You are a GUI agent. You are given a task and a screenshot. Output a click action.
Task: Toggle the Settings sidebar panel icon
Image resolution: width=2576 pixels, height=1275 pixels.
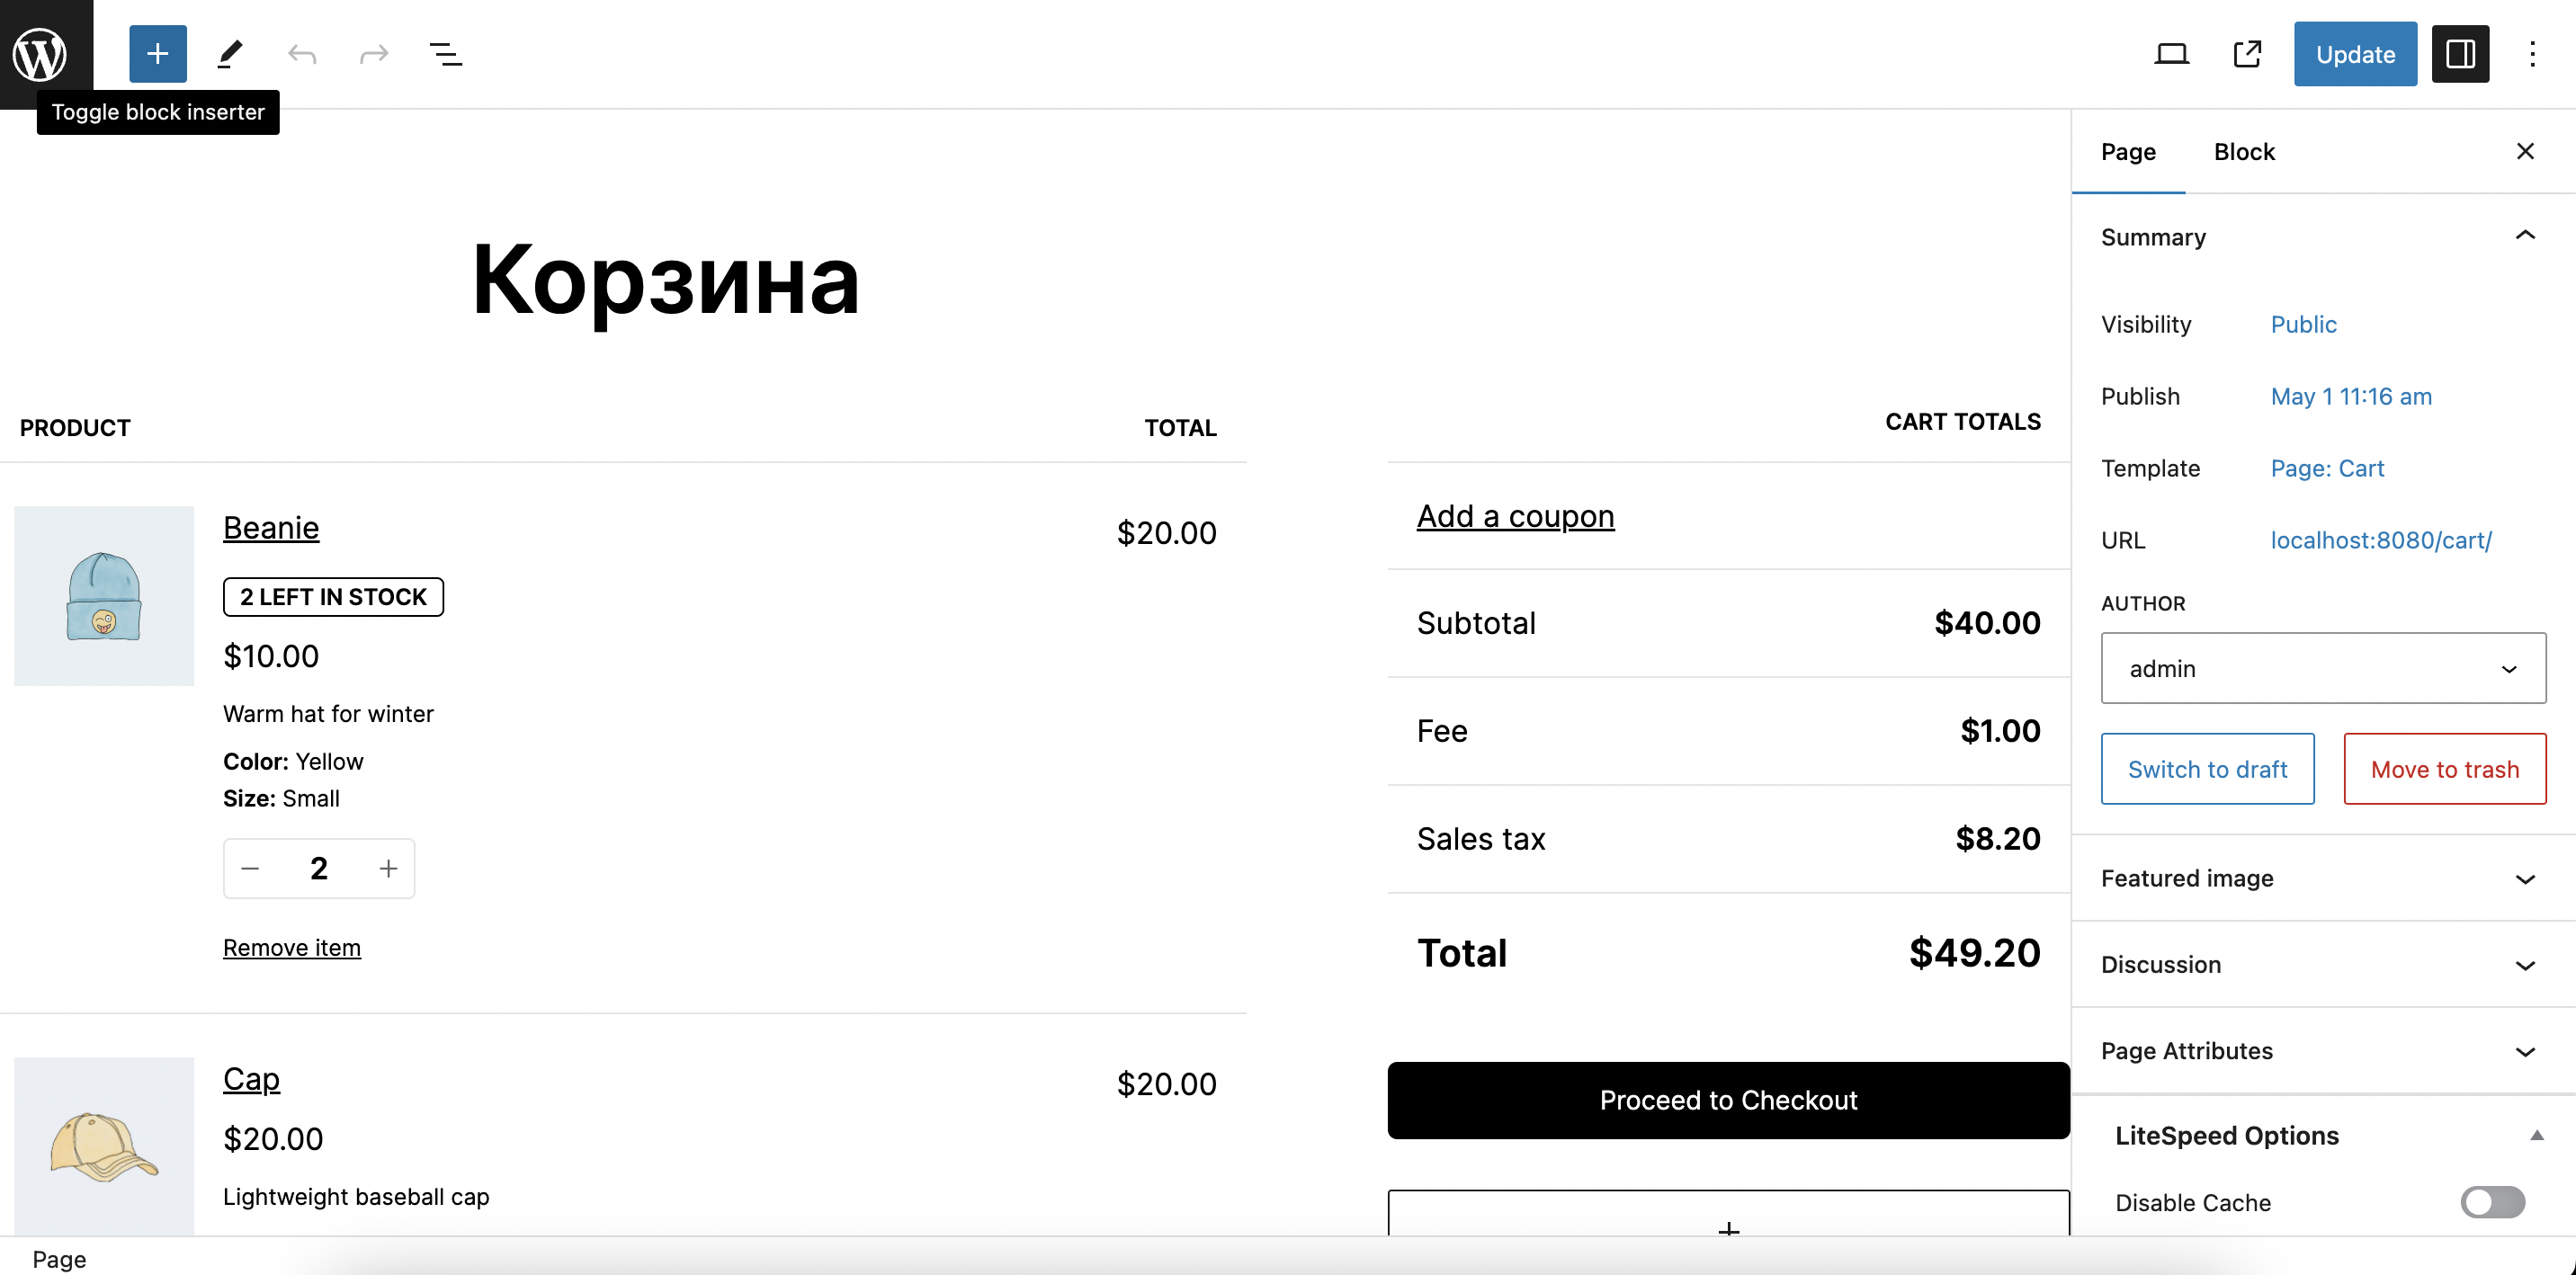point(2460,53)
